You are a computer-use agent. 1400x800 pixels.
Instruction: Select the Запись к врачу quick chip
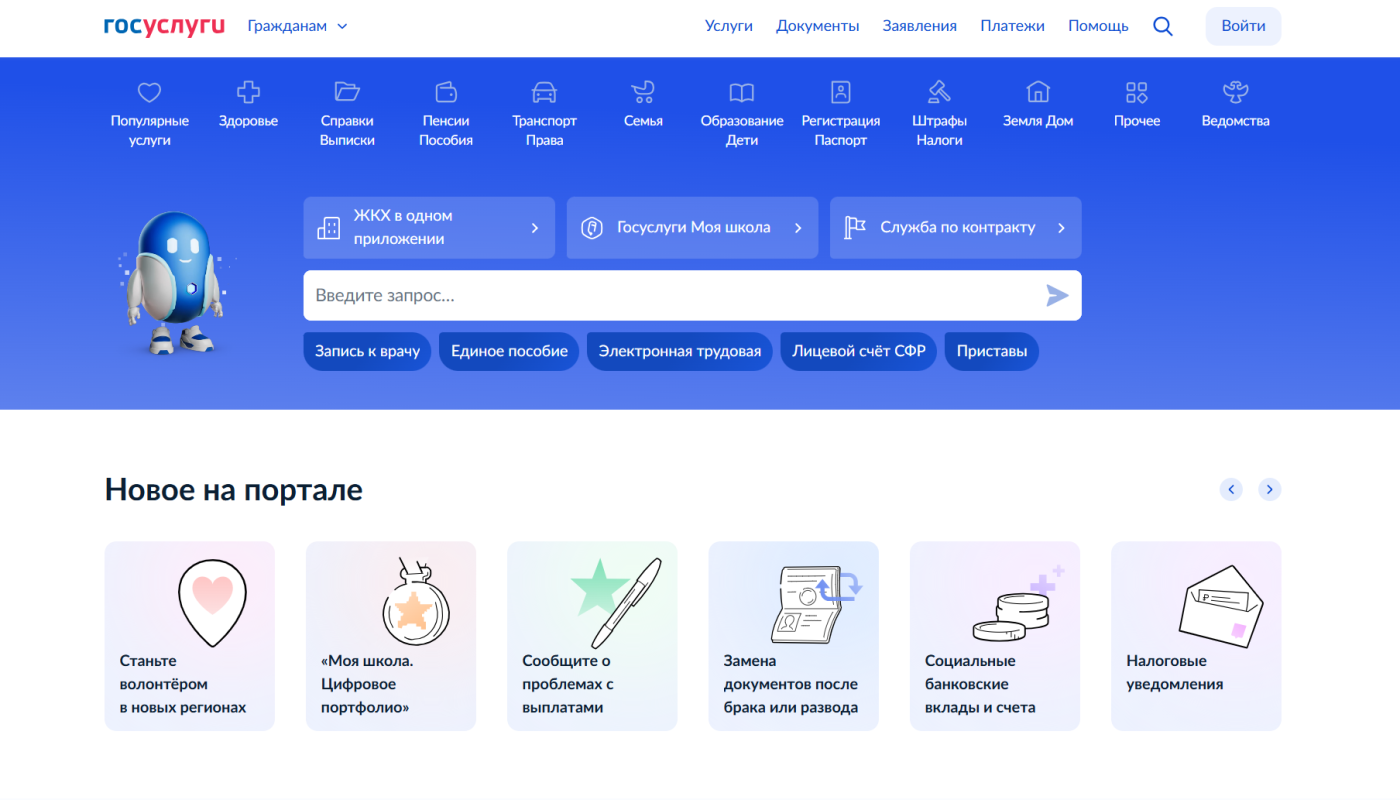click(x=367, y=352)
